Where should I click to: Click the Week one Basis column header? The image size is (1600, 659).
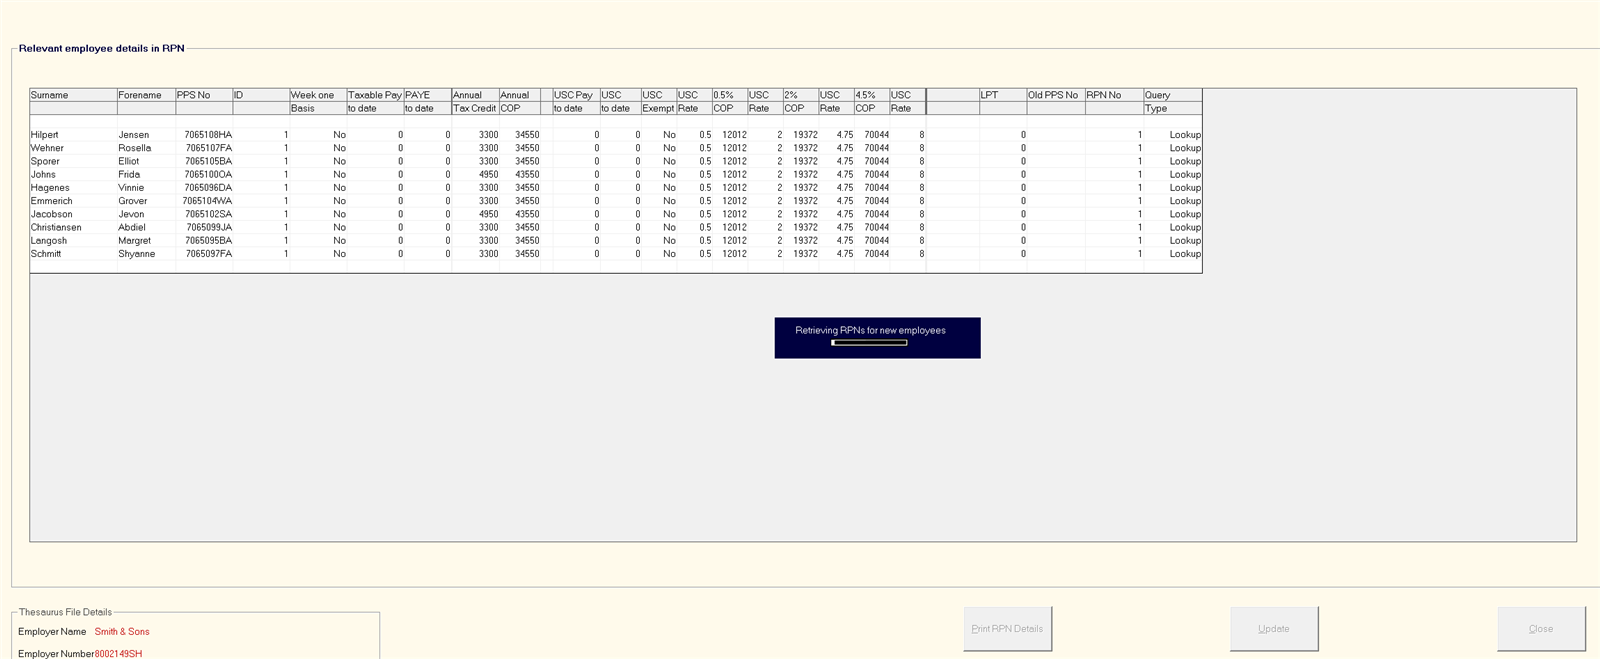[x=318, y=101]
